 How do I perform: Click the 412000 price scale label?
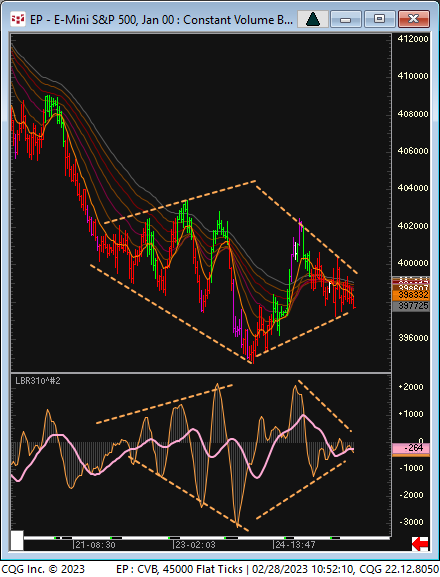click(x=413, y=39)
